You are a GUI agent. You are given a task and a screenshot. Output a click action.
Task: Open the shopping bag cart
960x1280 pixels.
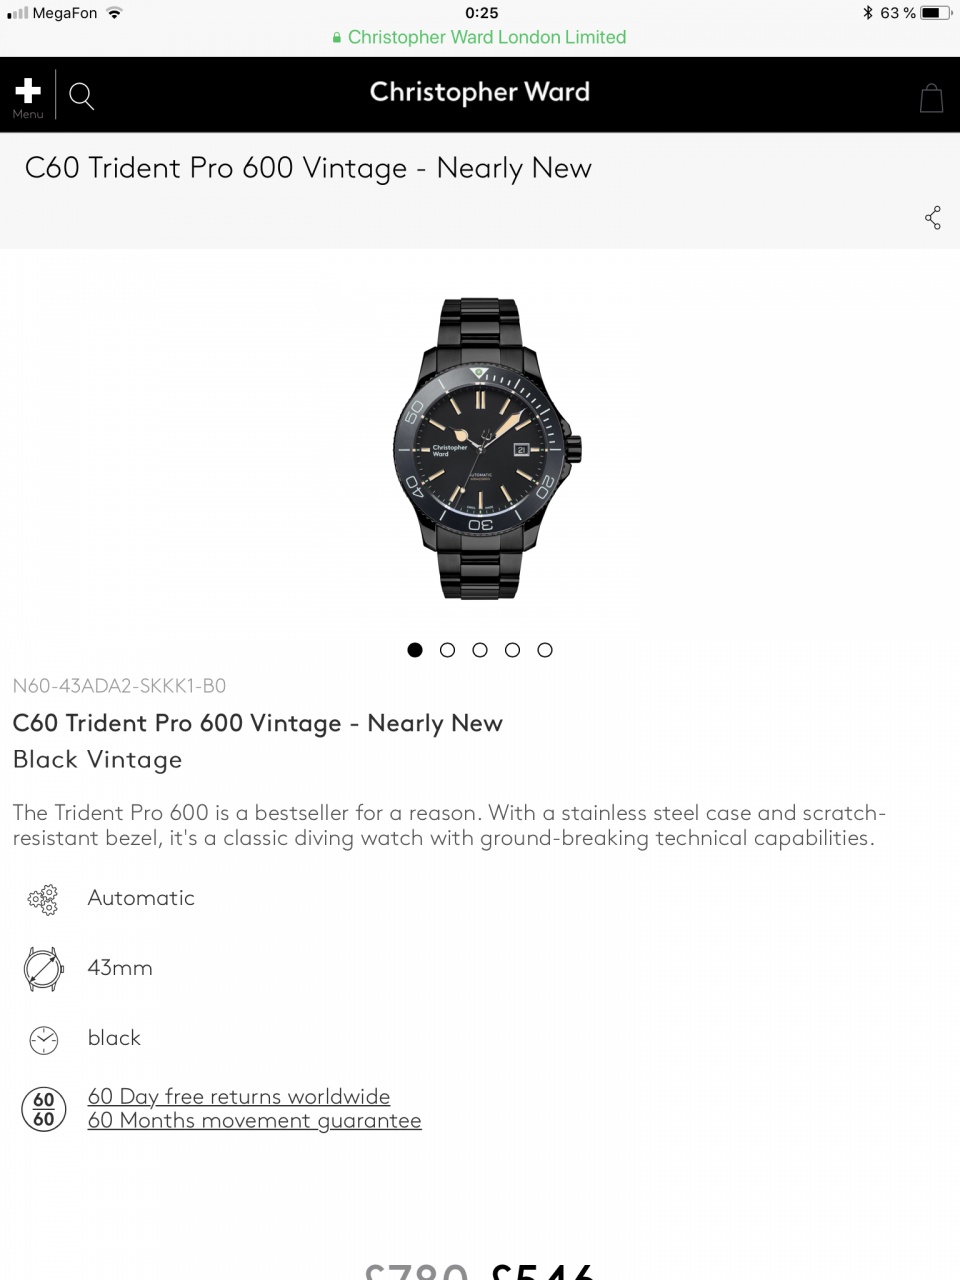tap(931, 98)
